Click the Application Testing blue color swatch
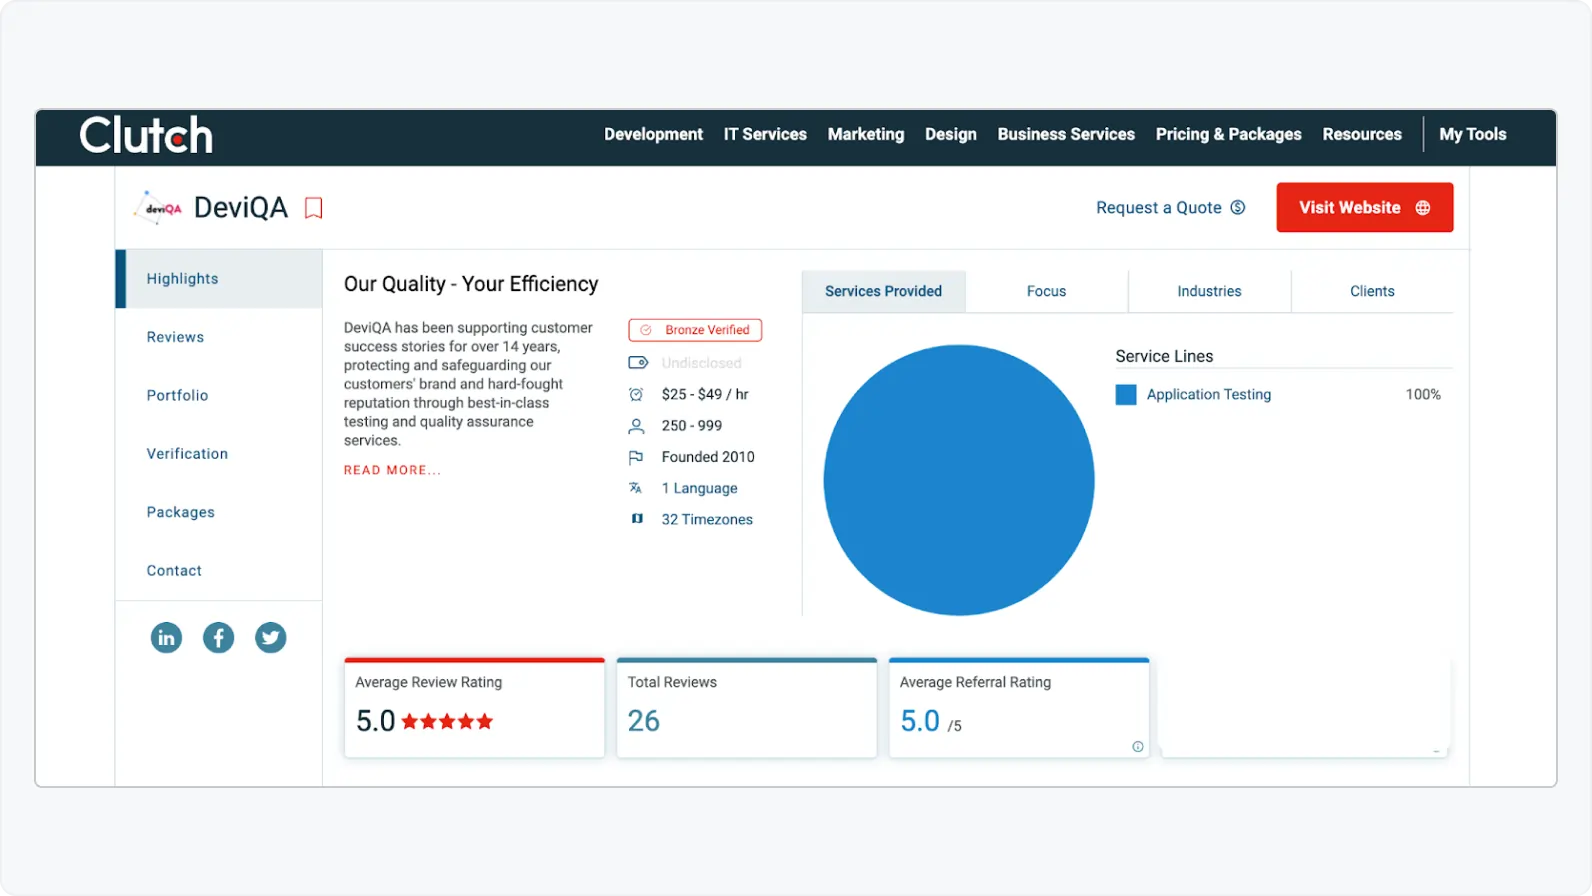 1126,395
